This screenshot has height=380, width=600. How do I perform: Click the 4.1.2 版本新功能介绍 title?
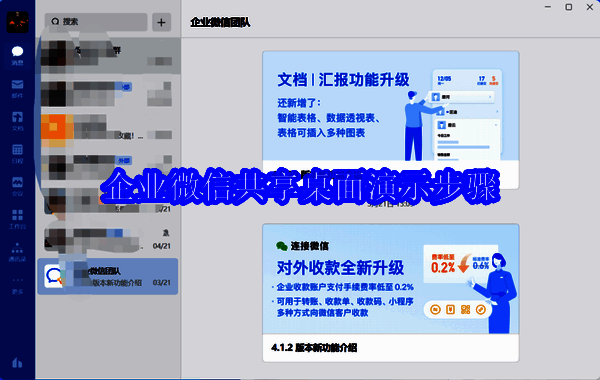tap(314, 347)
